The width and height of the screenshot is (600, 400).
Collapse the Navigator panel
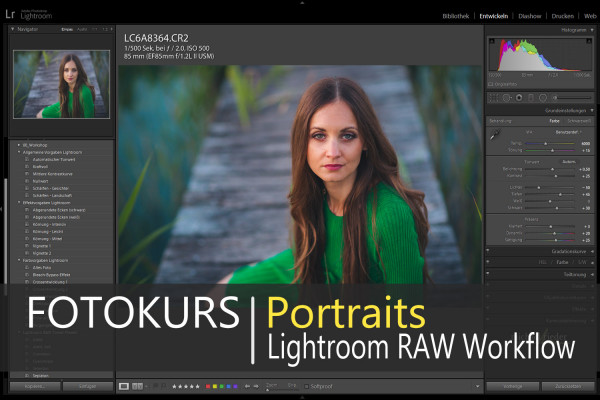tap(13, 29)
